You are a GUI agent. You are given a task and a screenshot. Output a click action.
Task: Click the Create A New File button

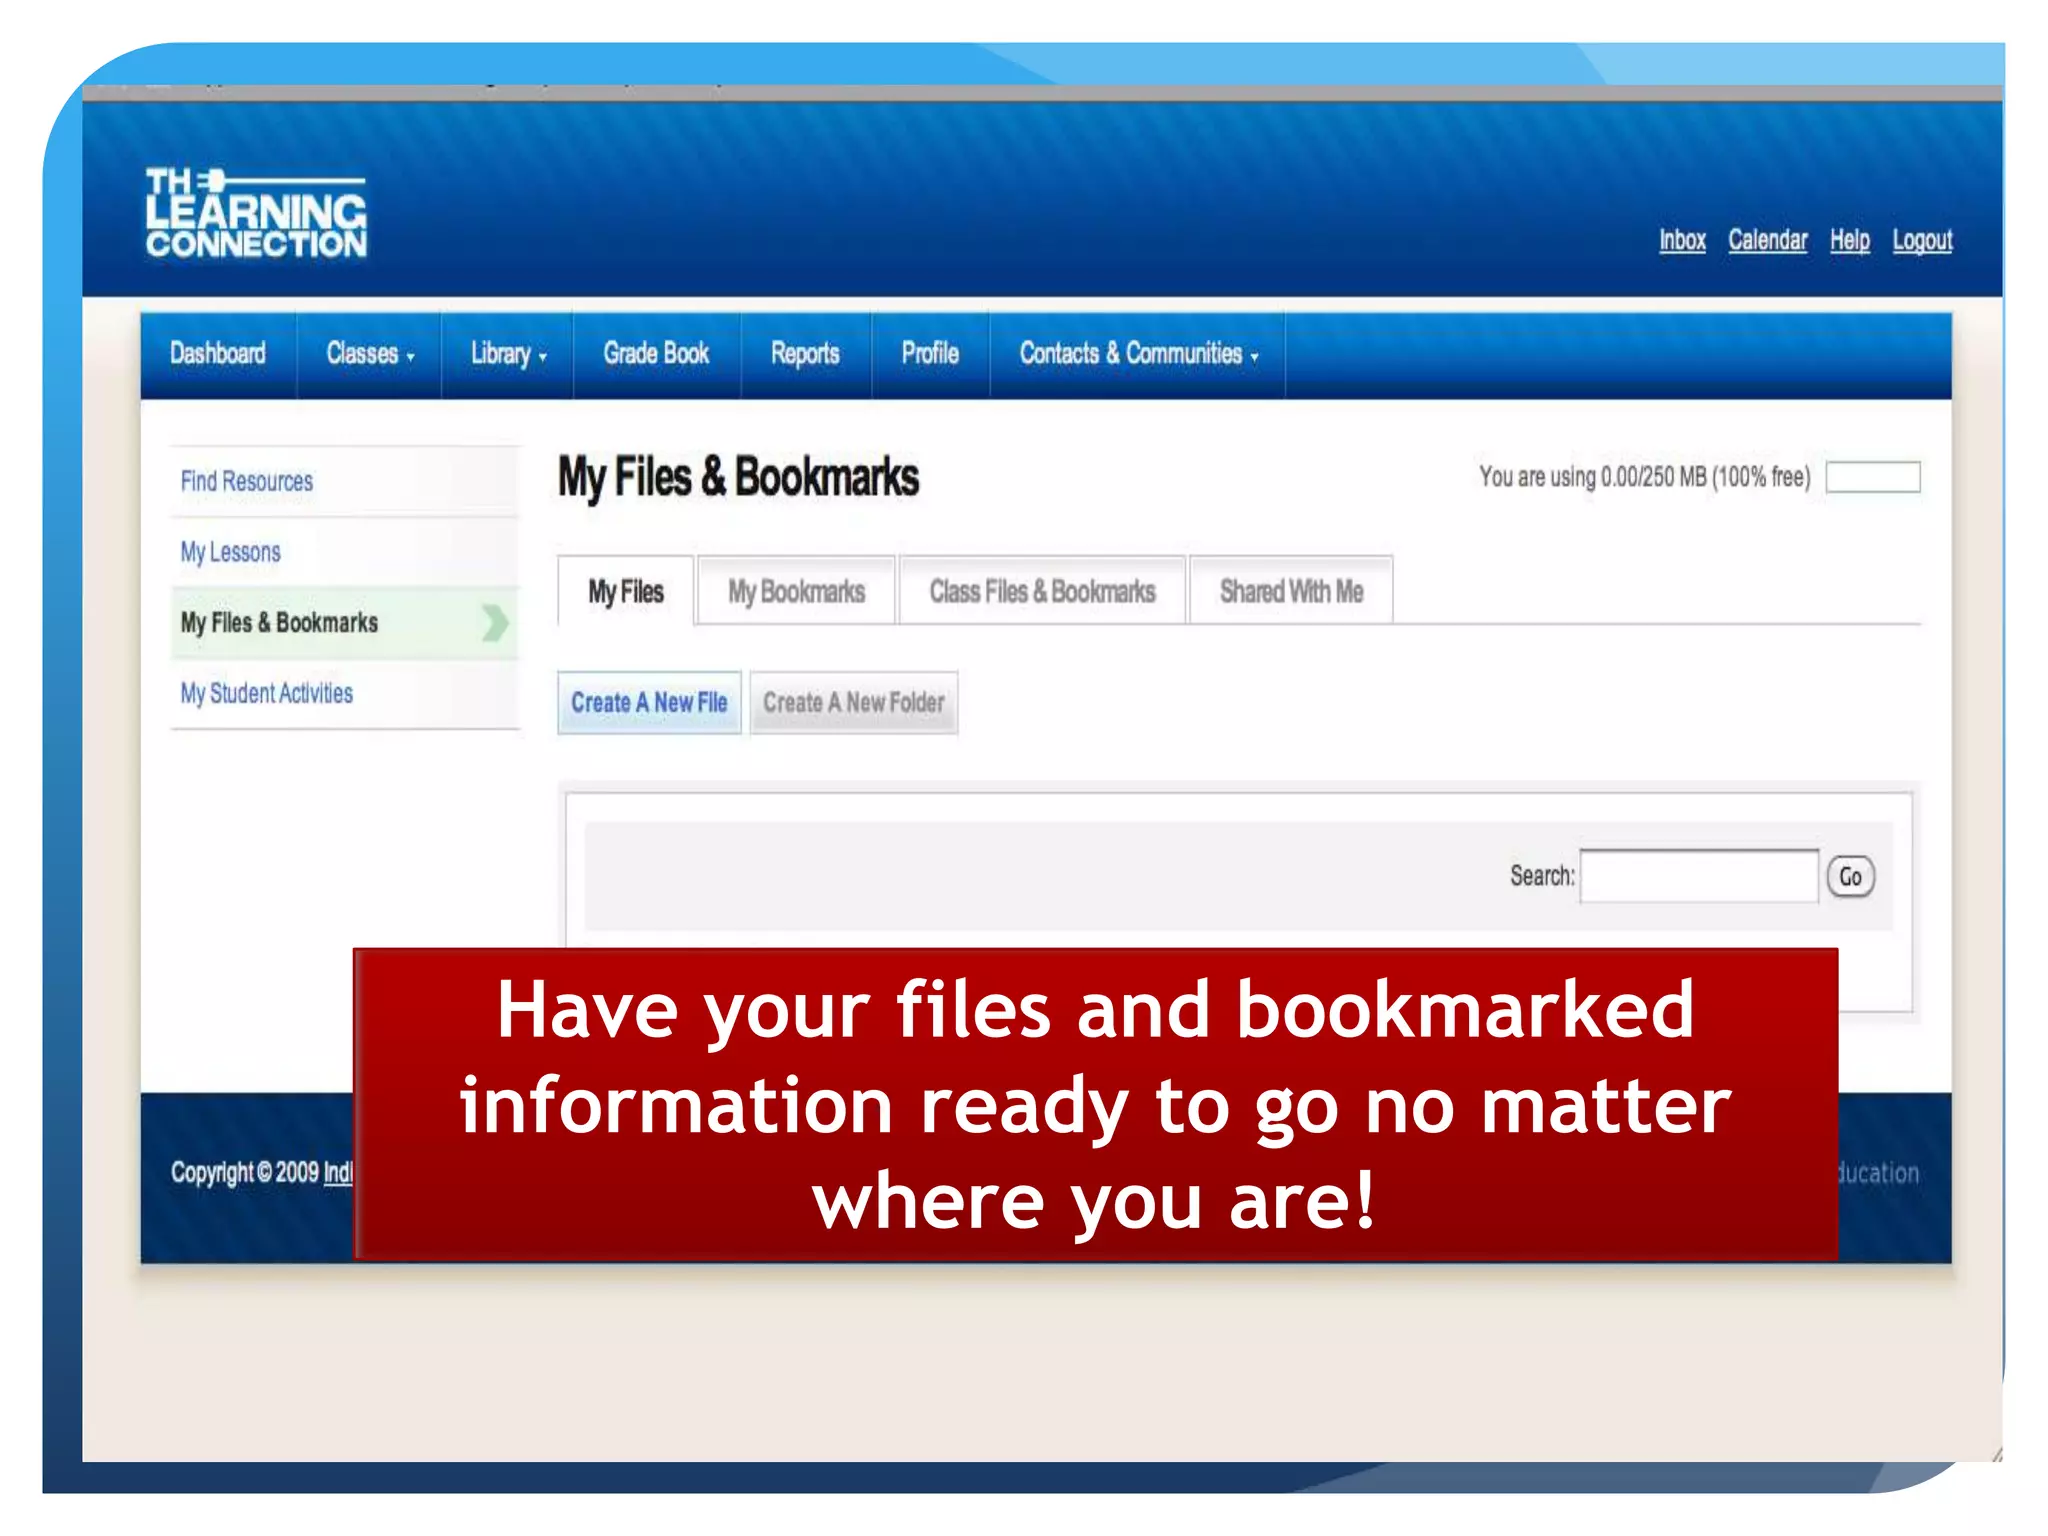(x=649, y=703)
